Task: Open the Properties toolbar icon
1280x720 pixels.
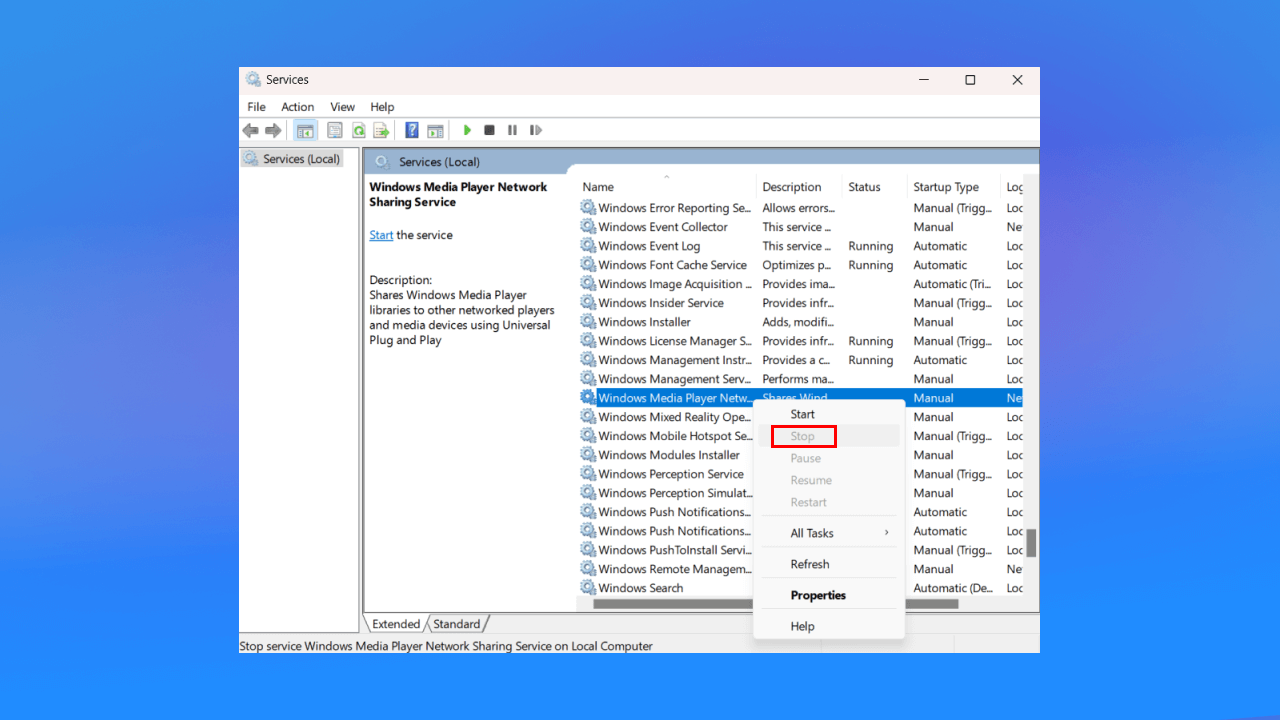Action: 335,130
